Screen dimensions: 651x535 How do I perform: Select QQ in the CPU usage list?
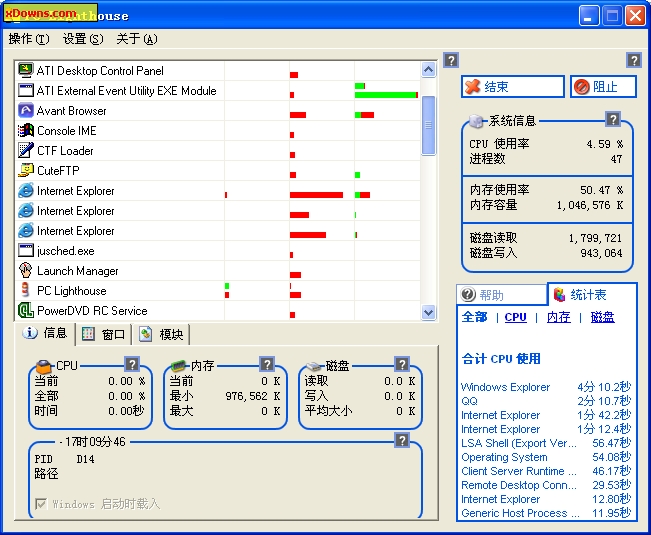pyautogui.click(x=469, y=401)
